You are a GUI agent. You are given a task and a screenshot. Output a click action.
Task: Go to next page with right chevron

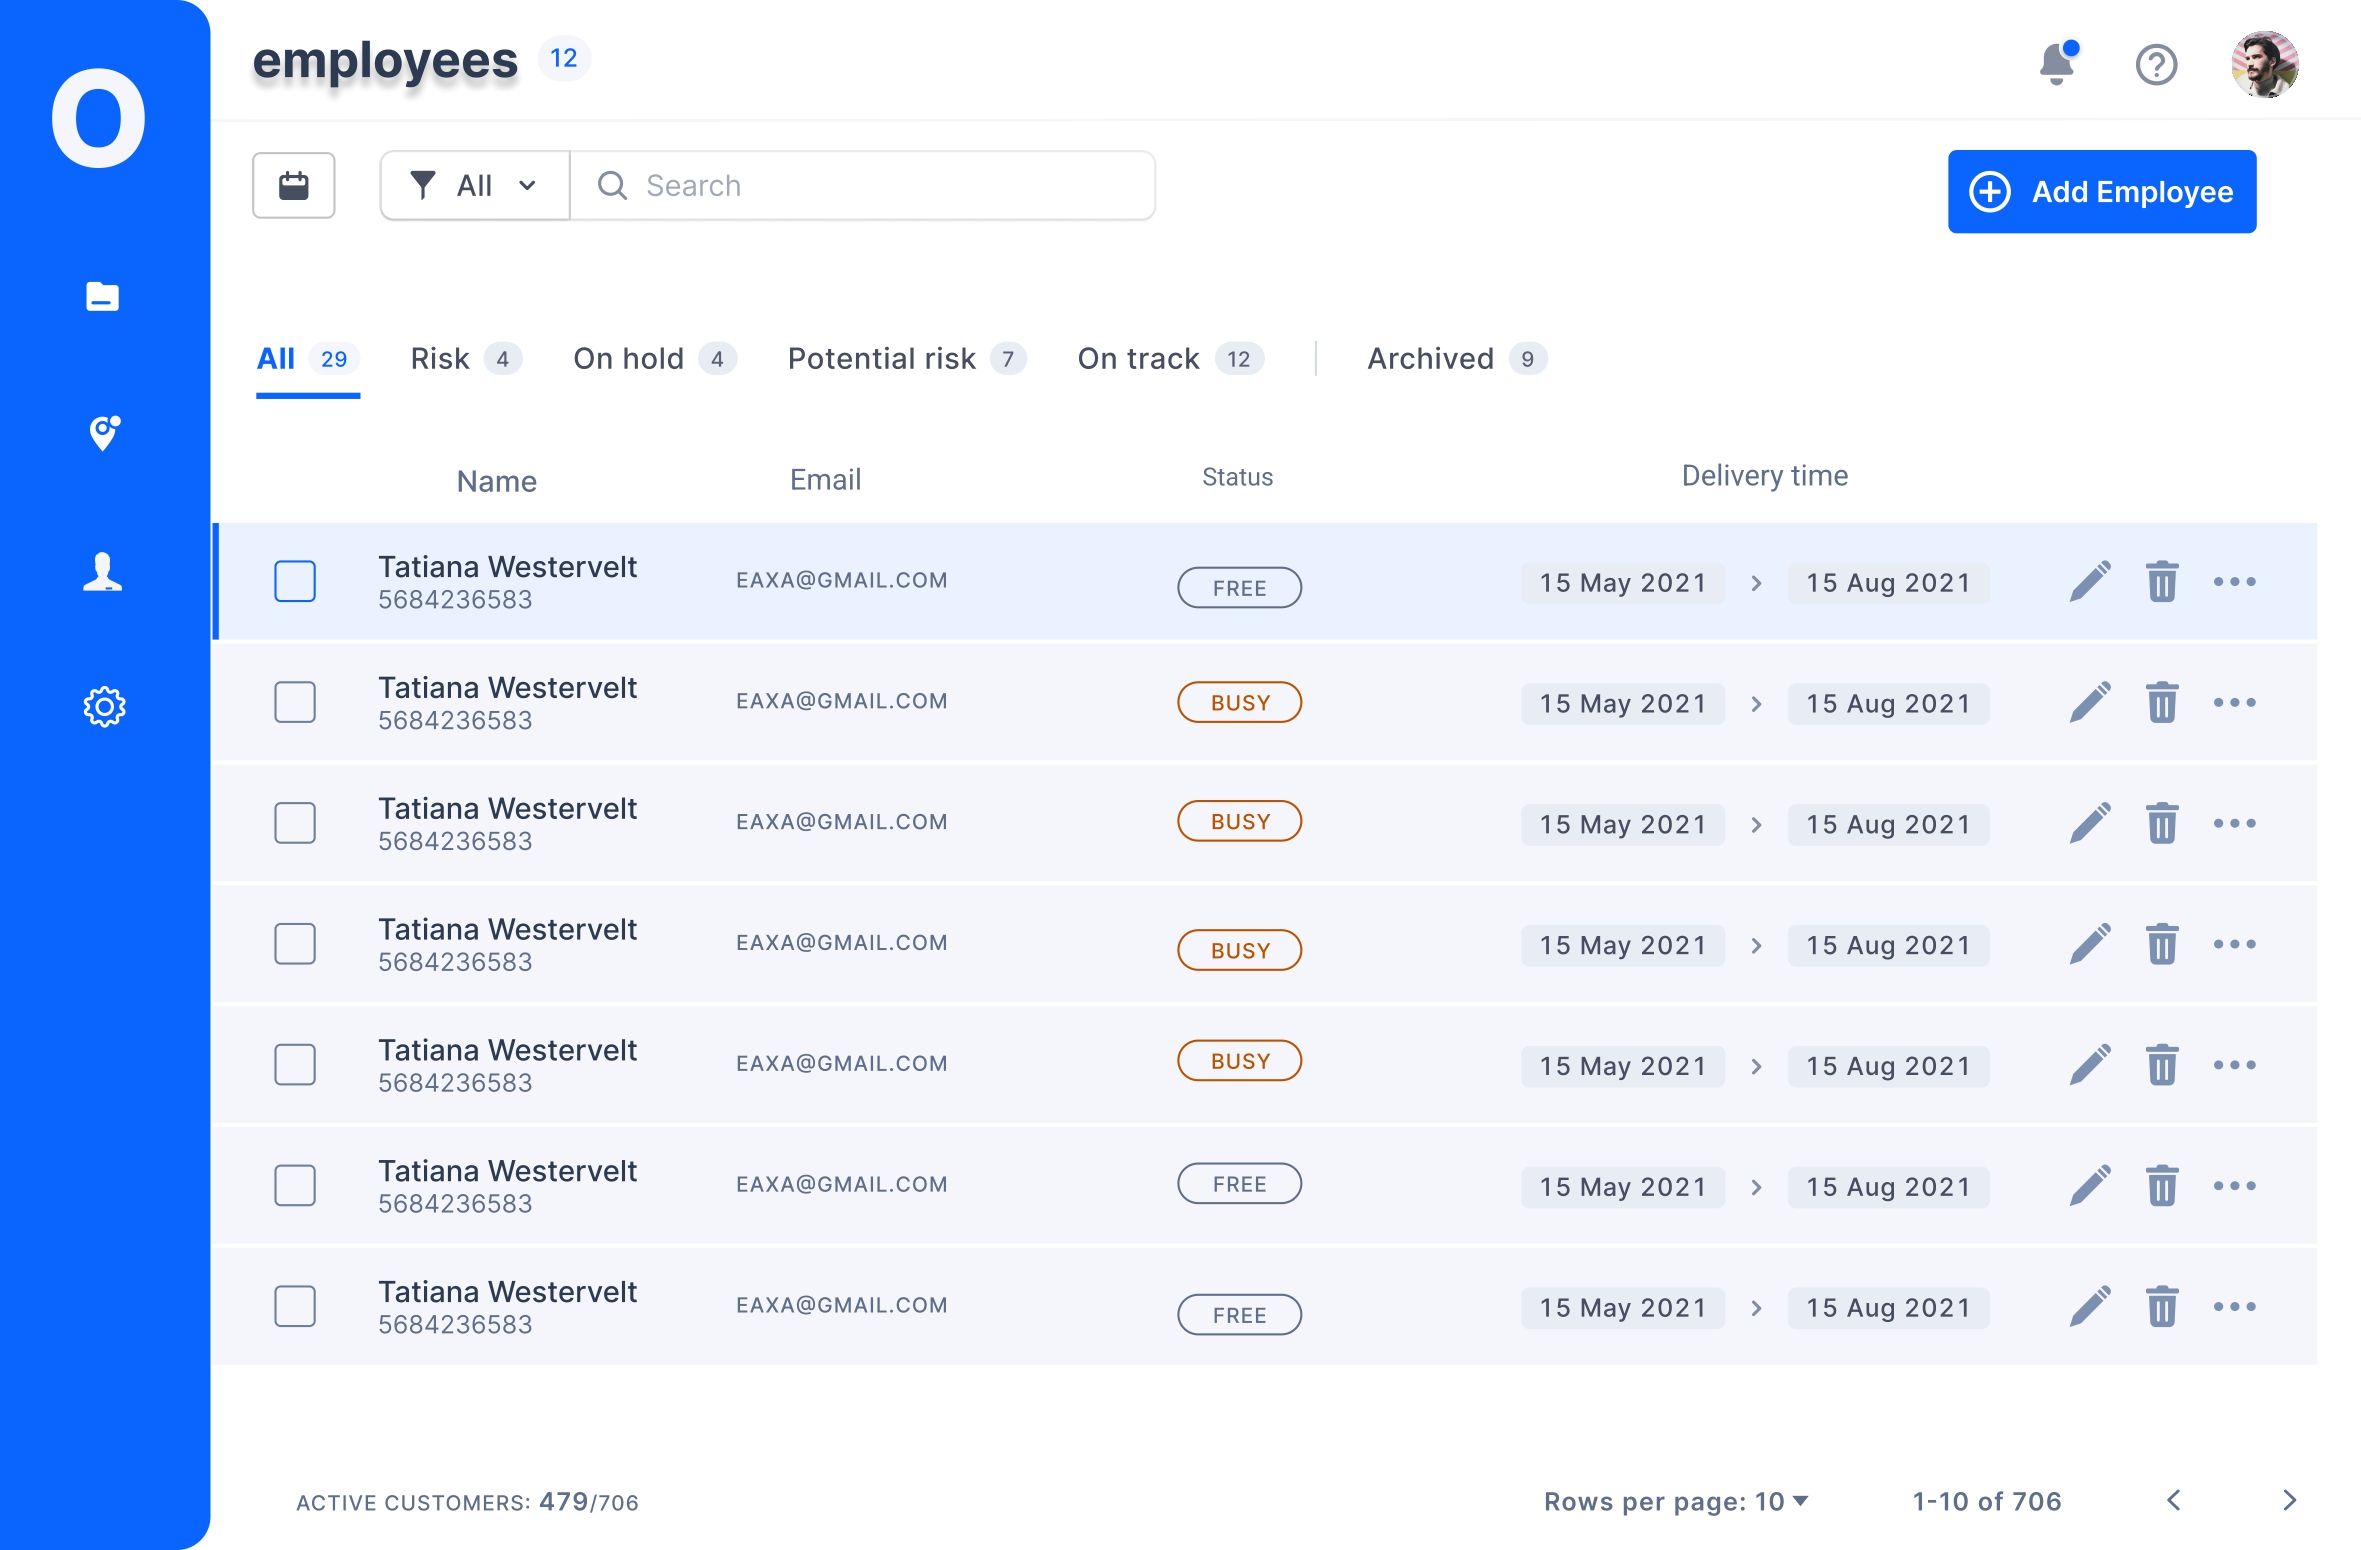click(x=2289, y=1500)
